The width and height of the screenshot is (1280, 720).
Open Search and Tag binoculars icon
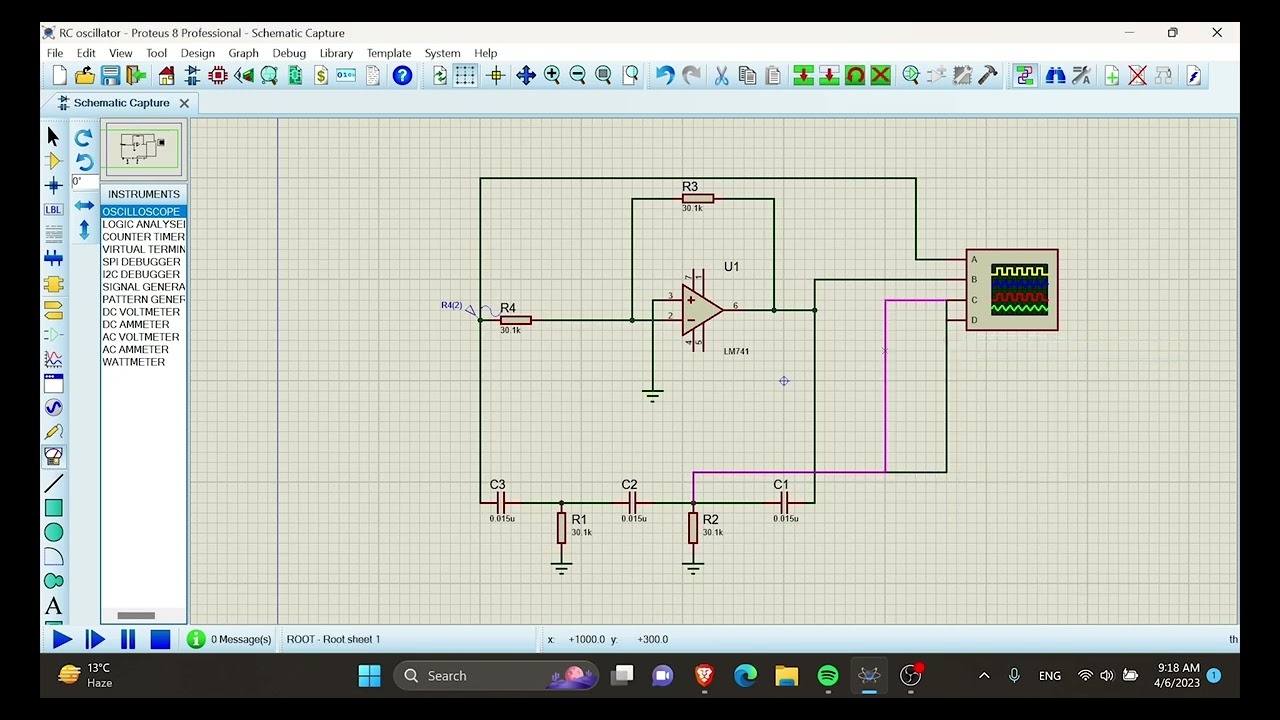(x=1055, y=76)
